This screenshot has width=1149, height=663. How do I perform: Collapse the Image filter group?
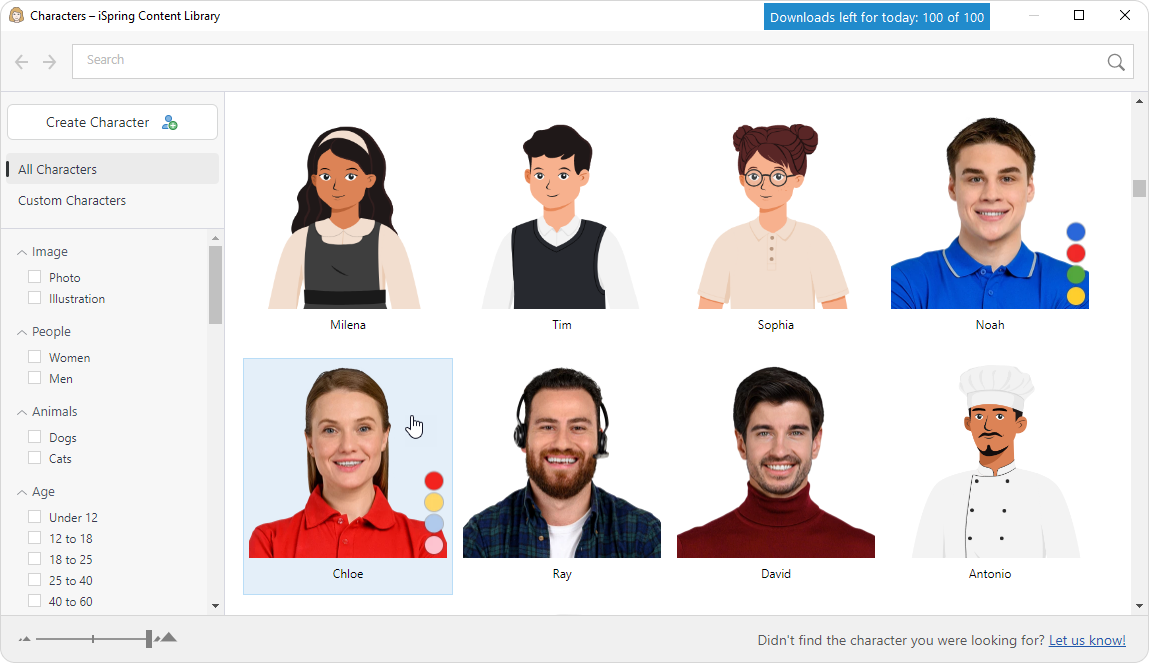[x=22, y=253]
